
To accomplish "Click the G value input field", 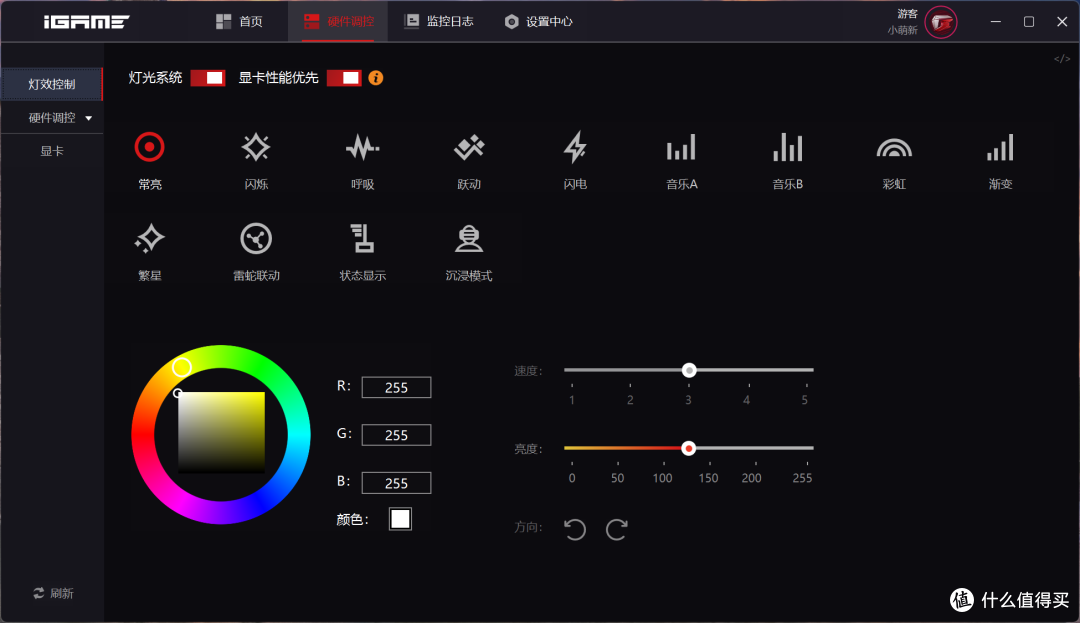I will [x=396, y=435].
